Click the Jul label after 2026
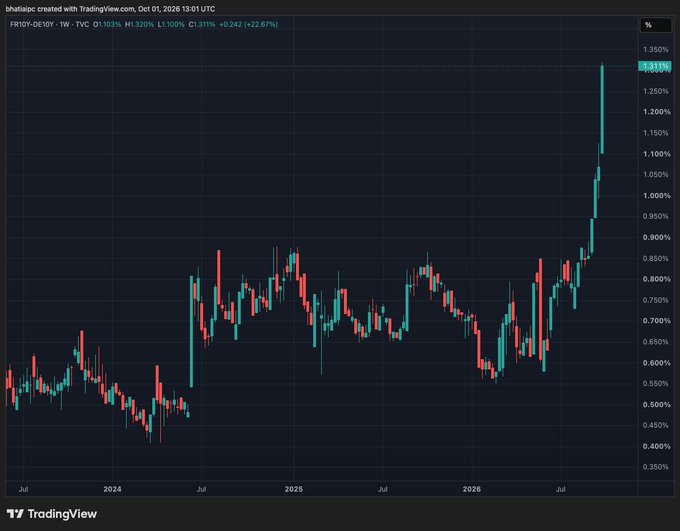The image size is (680, 531). (561, 489)
